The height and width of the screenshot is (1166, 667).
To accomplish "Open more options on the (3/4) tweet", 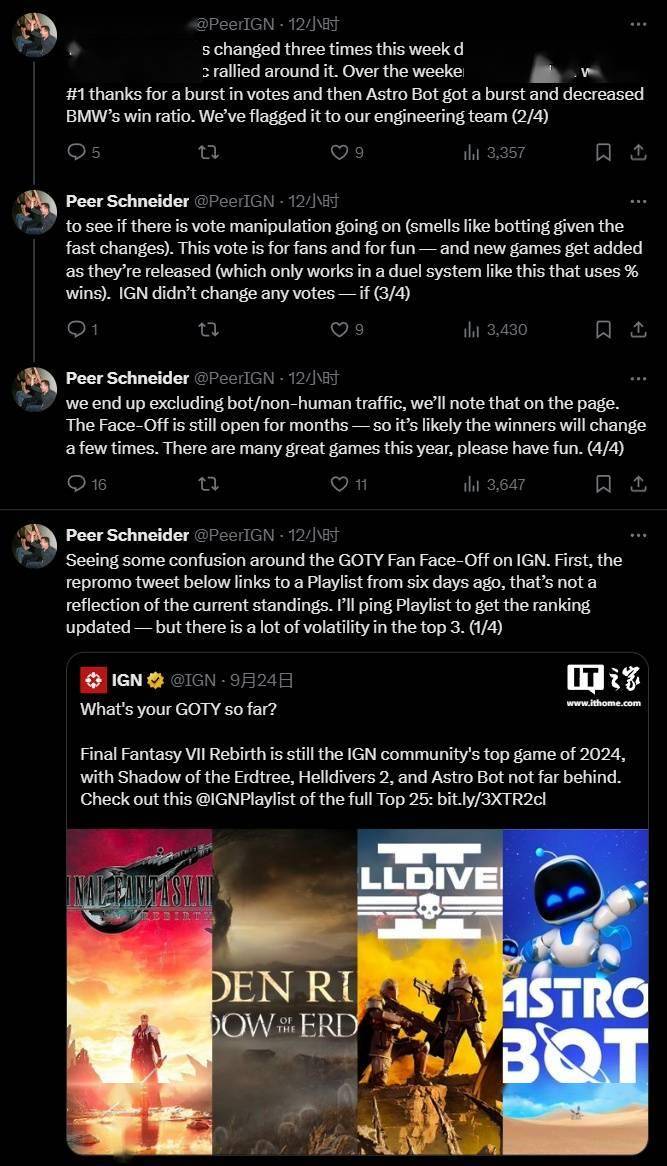I will pos(638,201).
